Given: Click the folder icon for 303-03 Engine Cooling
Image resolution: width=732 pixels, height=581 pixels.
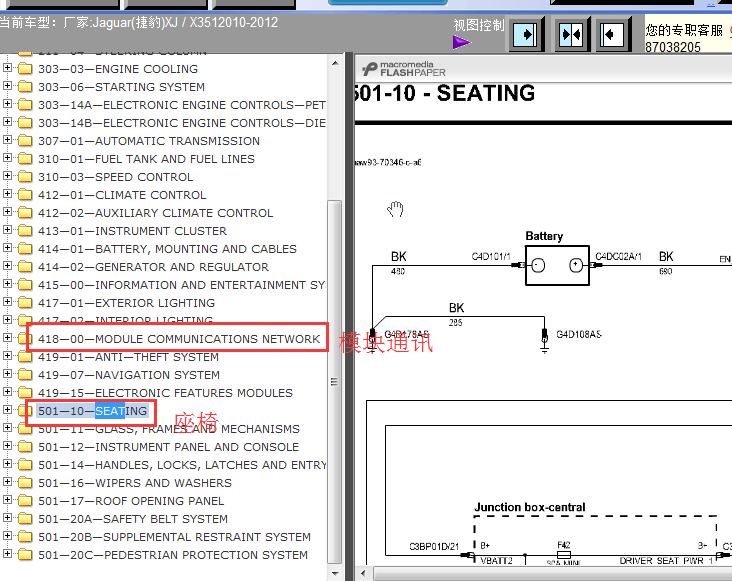Looking at the screenshot, I should tap(25, 69).
